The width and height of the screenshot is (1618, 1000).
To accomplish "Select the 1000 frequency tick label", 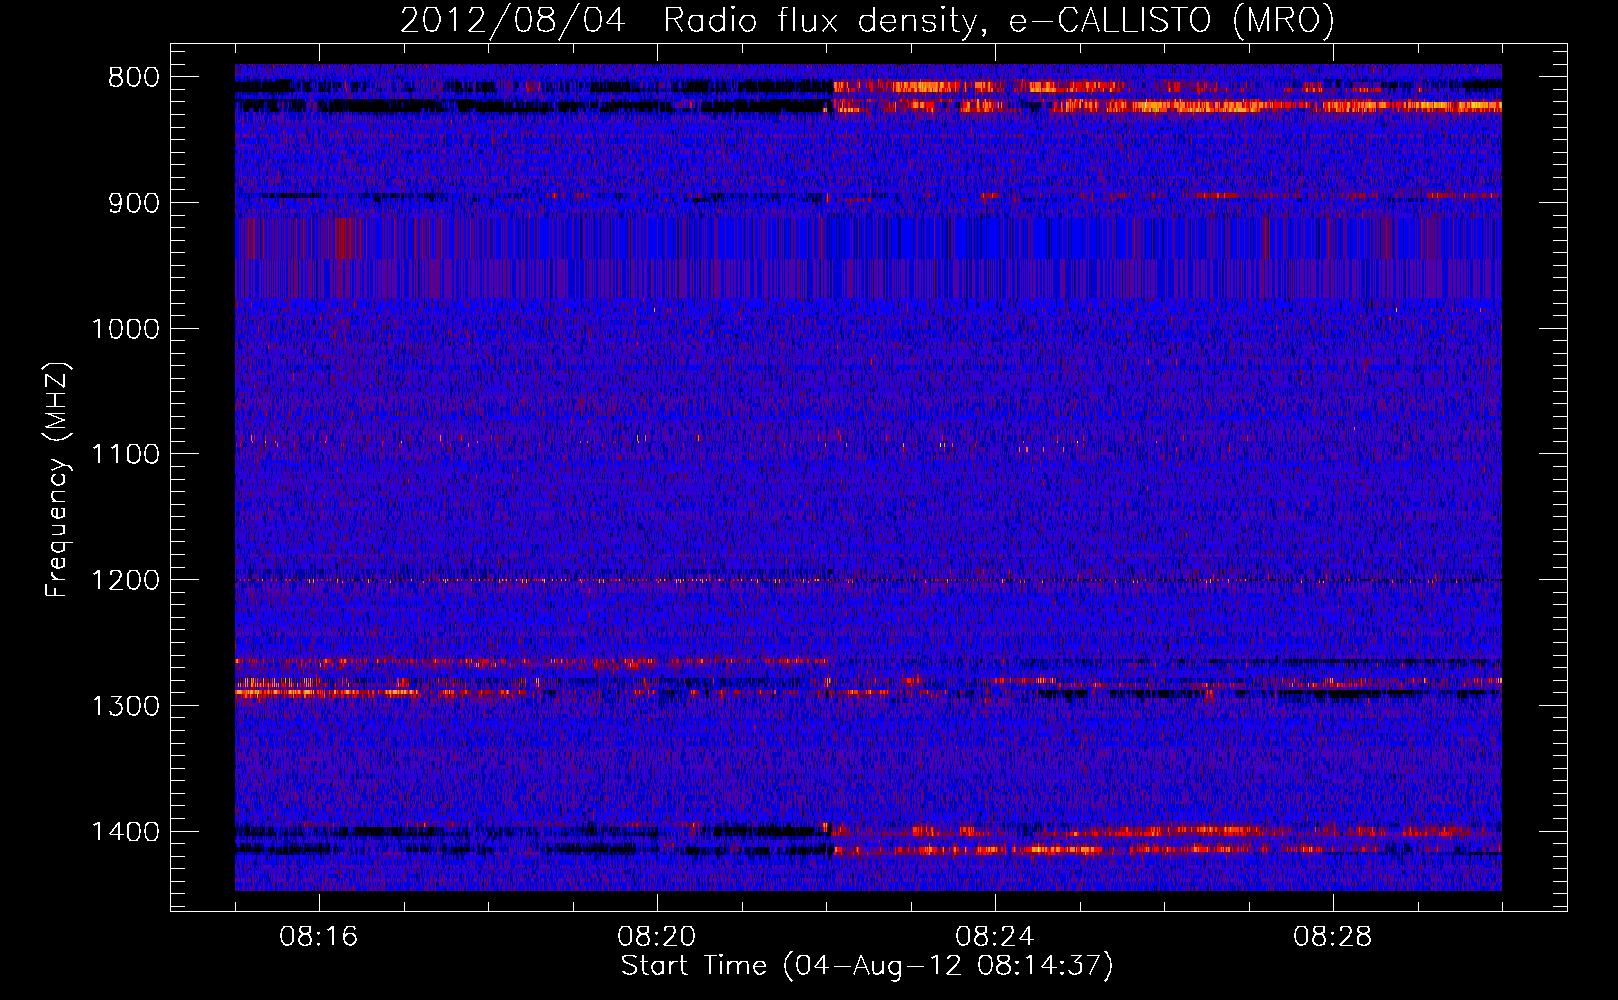I will (x=125, y=329).
